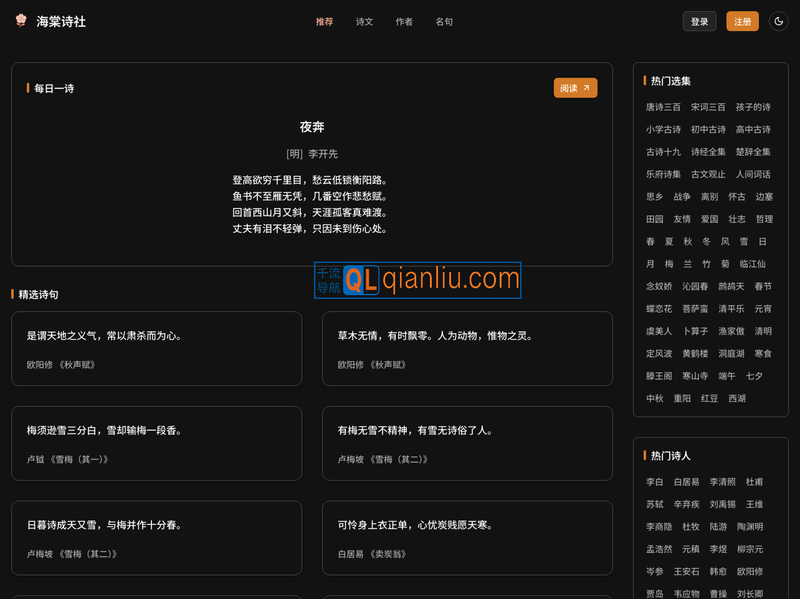Open 卢钺's 《雪梅（其一）》 link
Screen dimensions: 800x599
pos(80,459)
